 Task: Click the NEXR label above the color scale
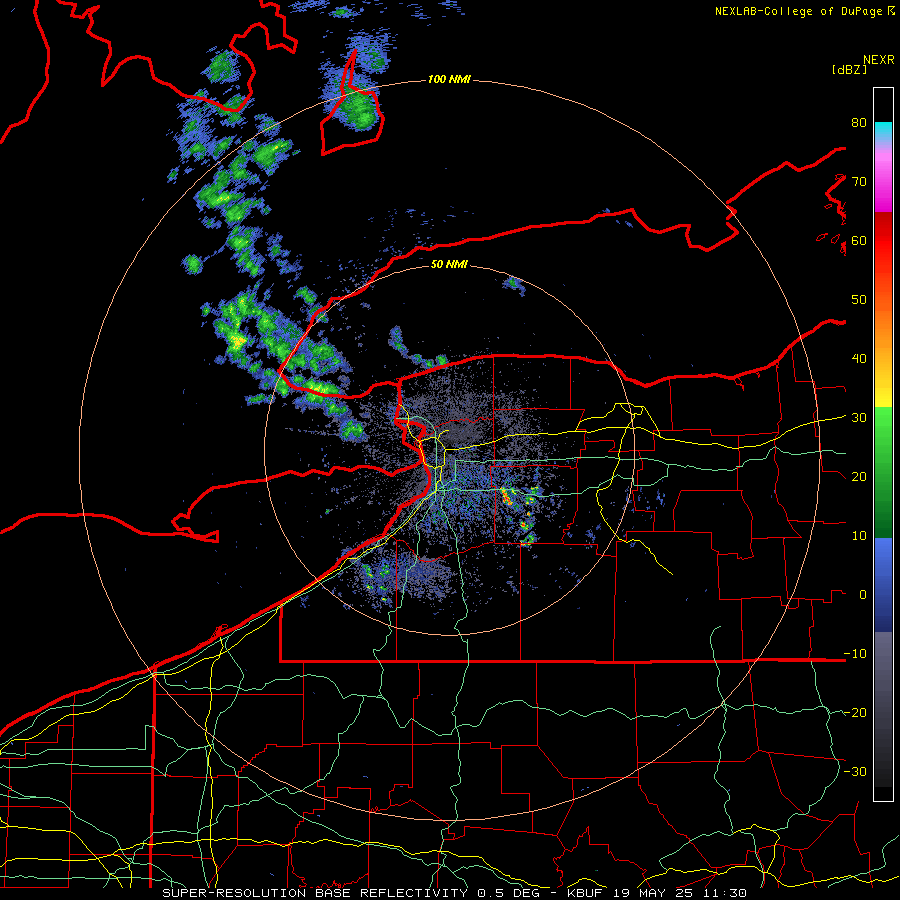click(879, 60)
